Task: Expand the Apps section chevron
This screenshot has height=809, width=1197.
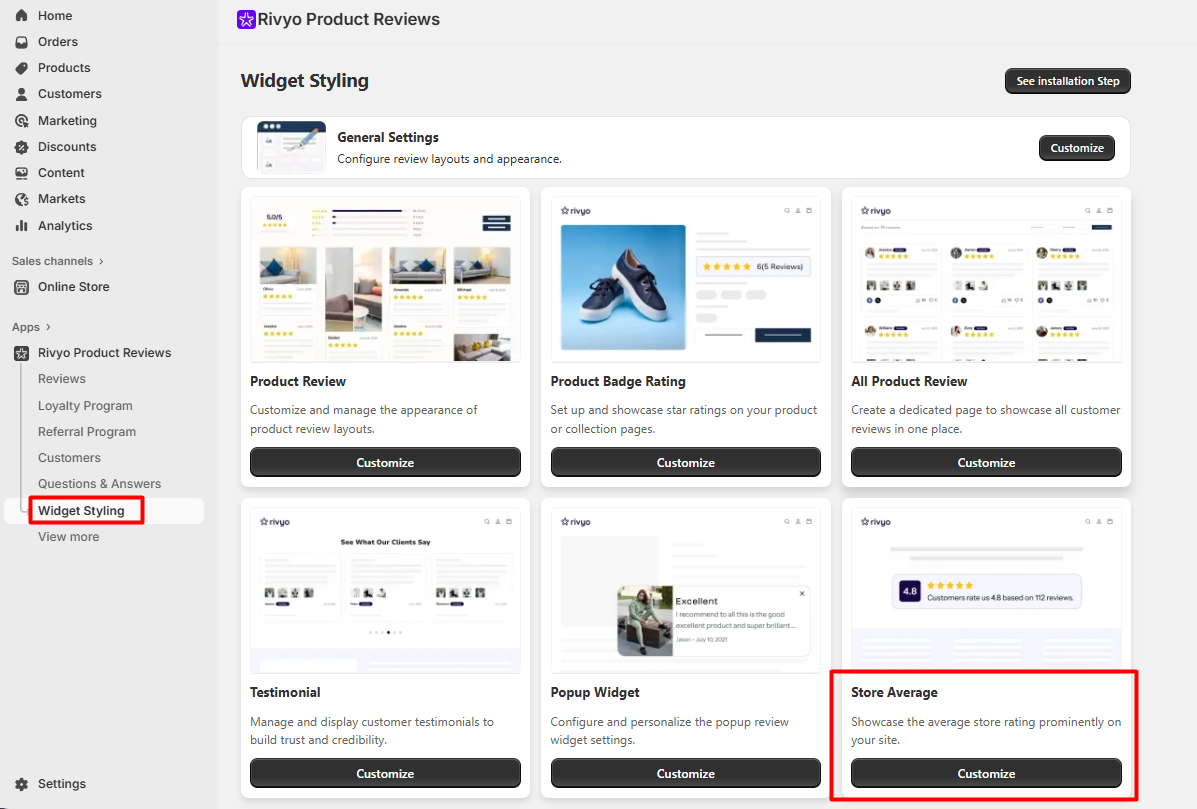Action: (x=48, y=327)
